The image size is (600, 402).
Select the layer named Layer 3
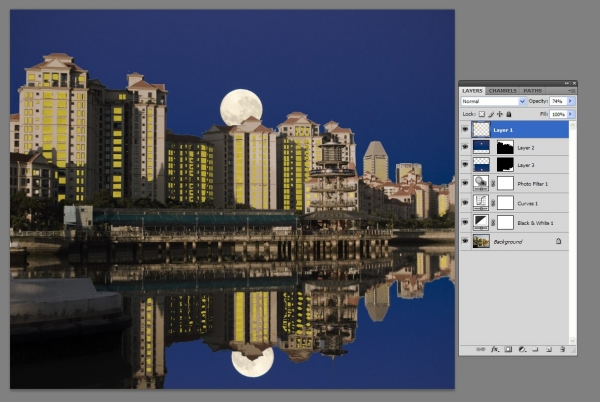pyautogui.click(x=525, y=165)
